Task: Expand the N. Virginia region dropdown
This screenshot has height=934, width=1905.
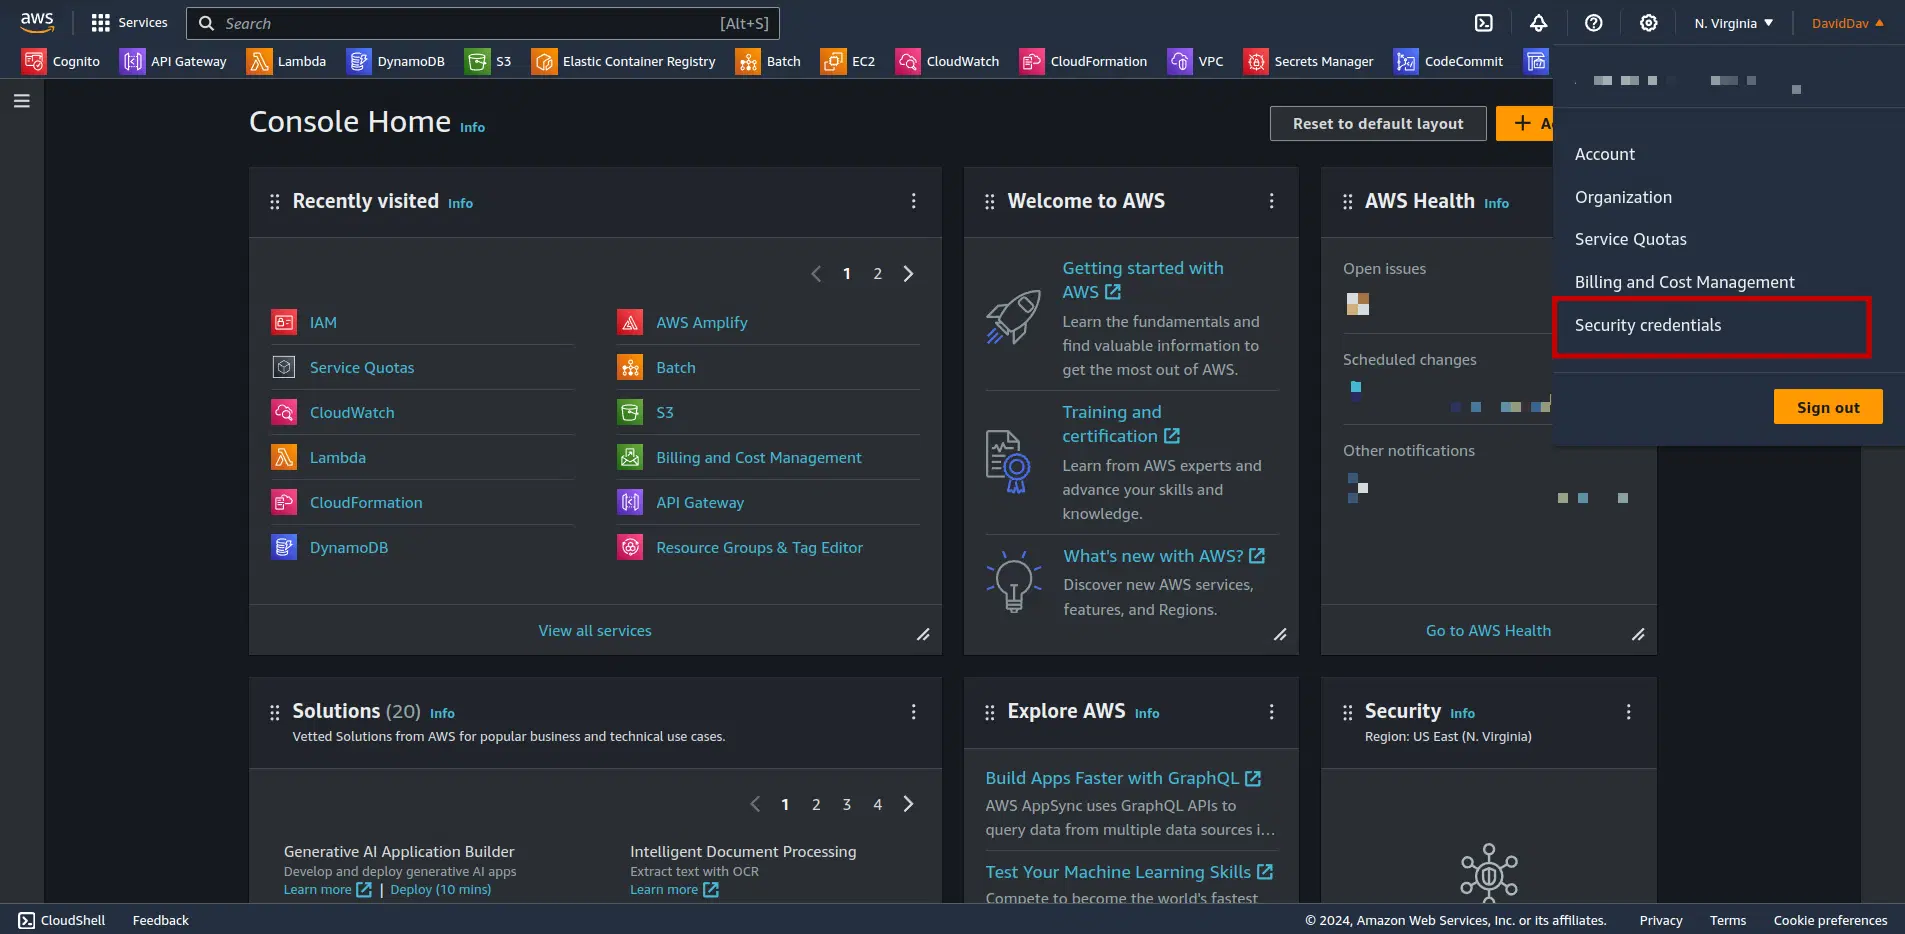Action: click(x=1733, y=23)
